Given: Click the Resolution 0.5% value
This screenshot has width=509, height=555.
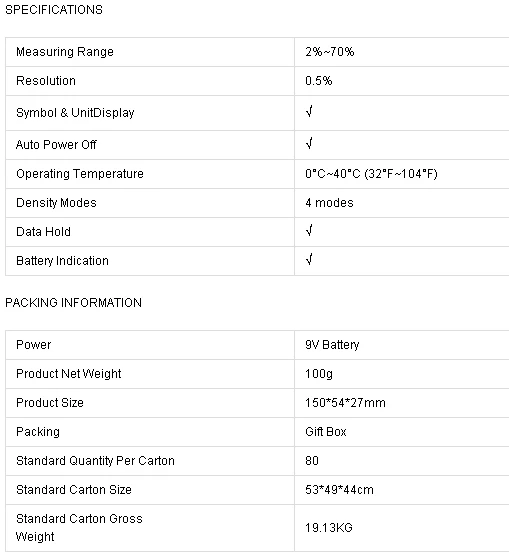Looking at the screenshot, I should (x=319, y=81).
